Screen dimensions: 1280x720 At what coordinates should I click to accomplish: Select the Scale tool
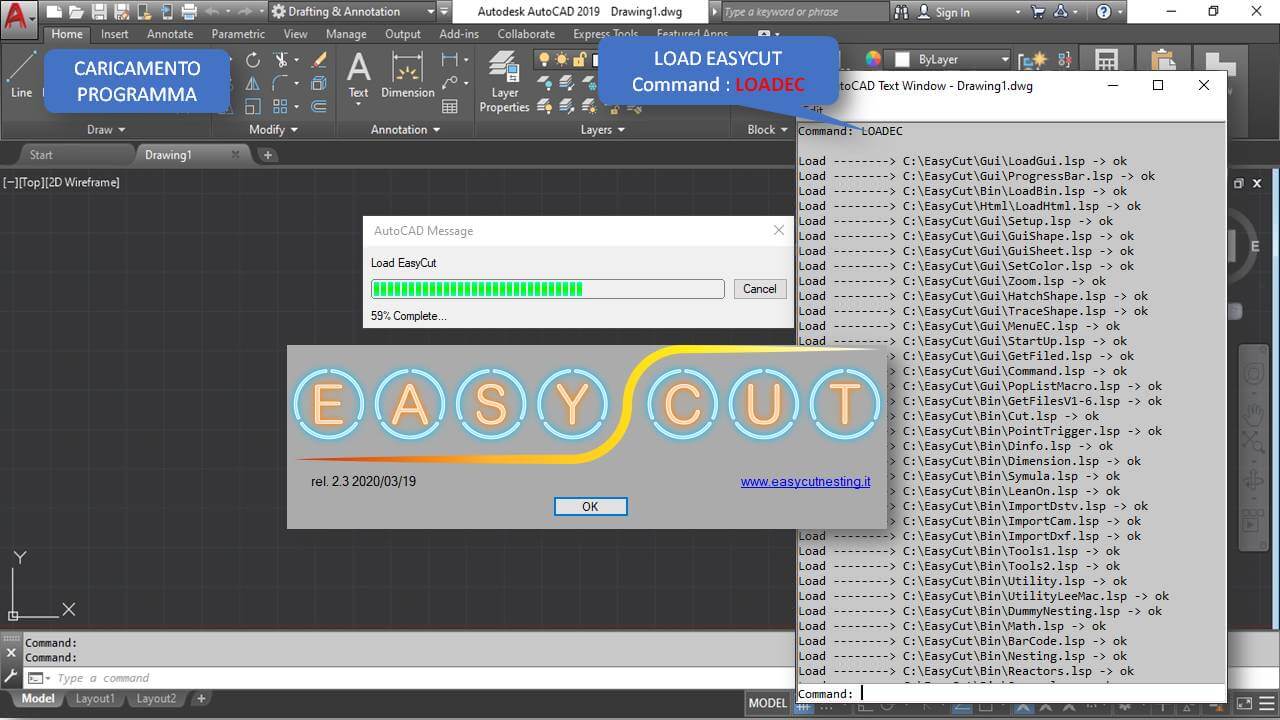coord(253,106)
